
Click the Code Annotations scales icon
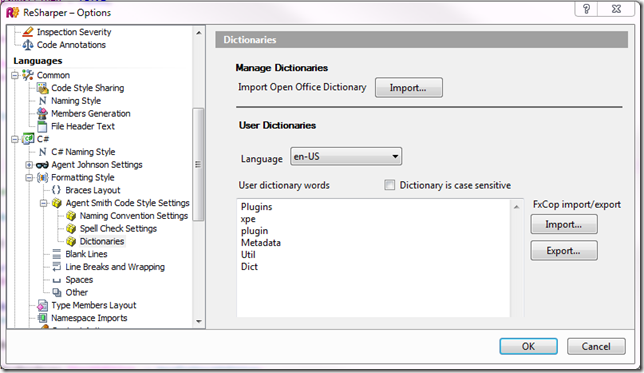28,44
